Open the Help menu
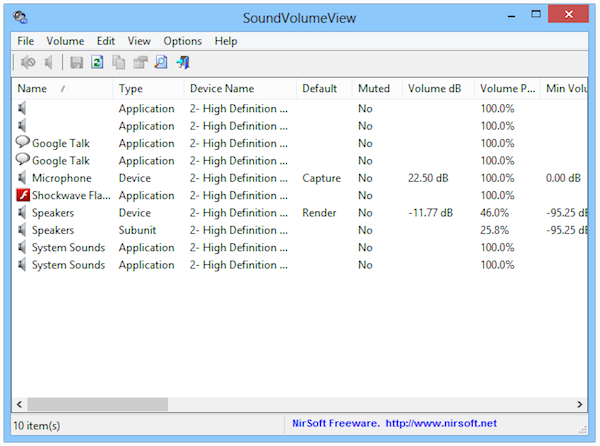 (226, 41)
